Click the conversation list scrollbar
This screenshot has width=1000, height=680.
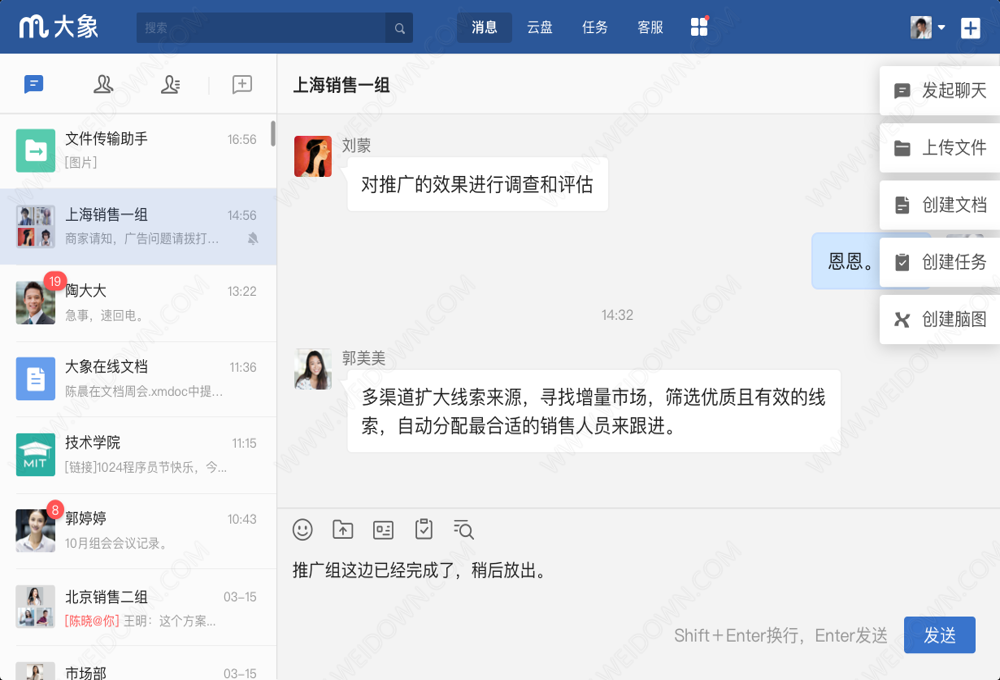tap(273, 134)
